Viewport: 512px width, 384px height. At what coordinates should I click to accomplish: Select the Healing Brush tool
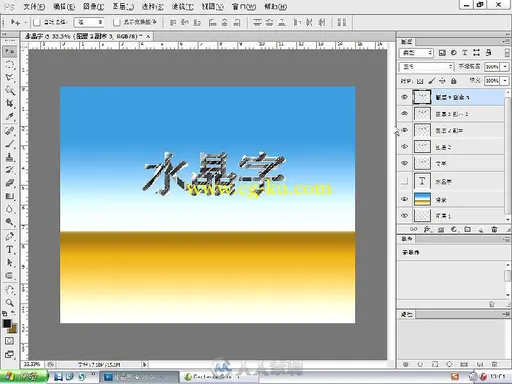pyautogui.click(x=9, y=130)
